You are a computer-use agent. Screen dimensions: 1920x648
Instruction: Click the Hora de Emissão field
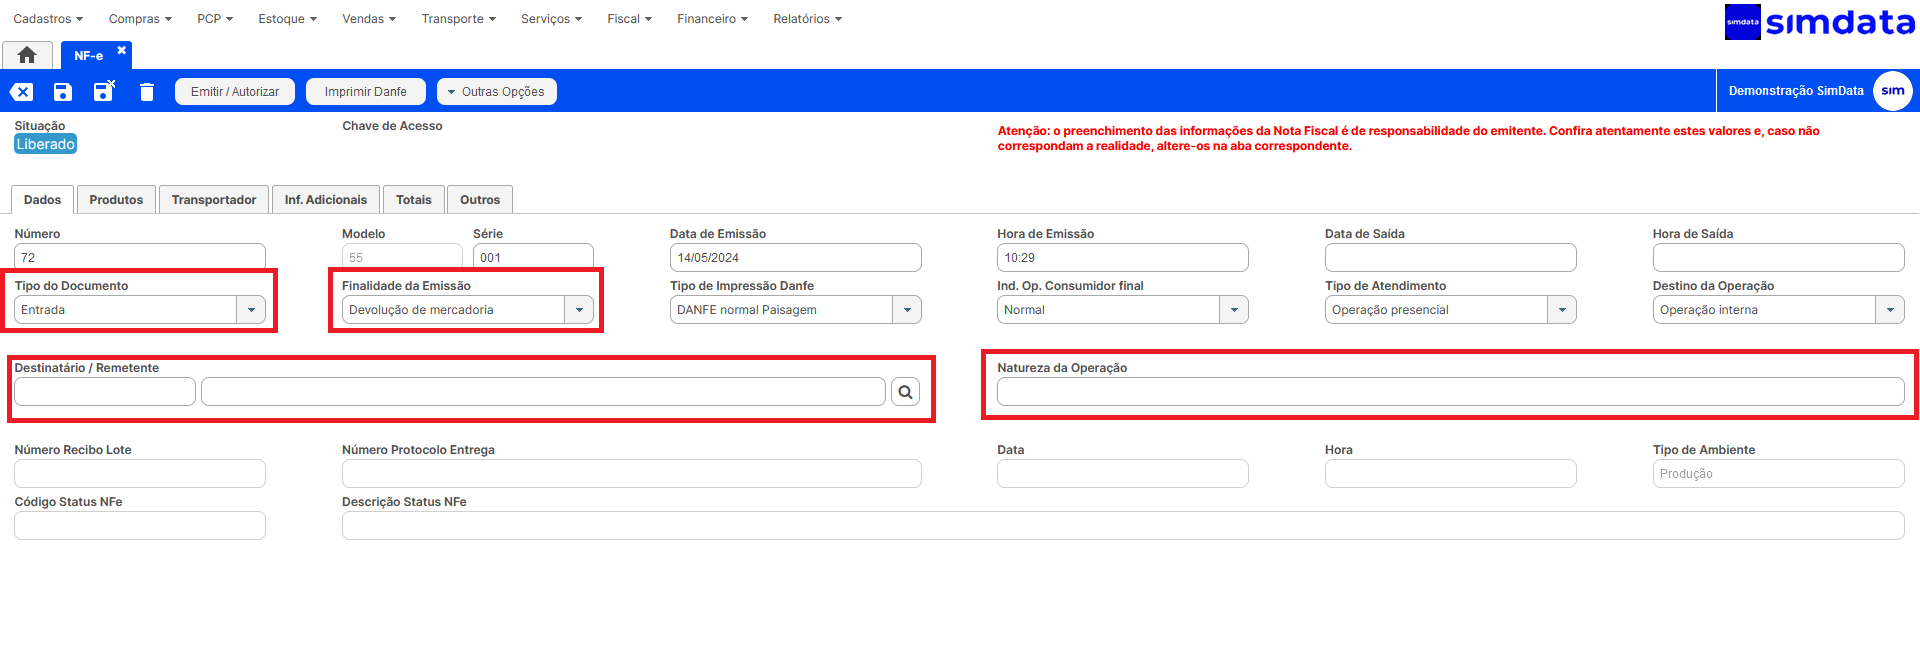click(x=1123, y=258)
